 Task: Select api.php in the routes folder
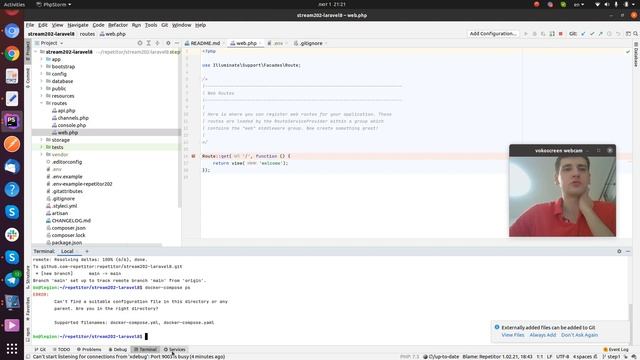(x=66, y=111)
